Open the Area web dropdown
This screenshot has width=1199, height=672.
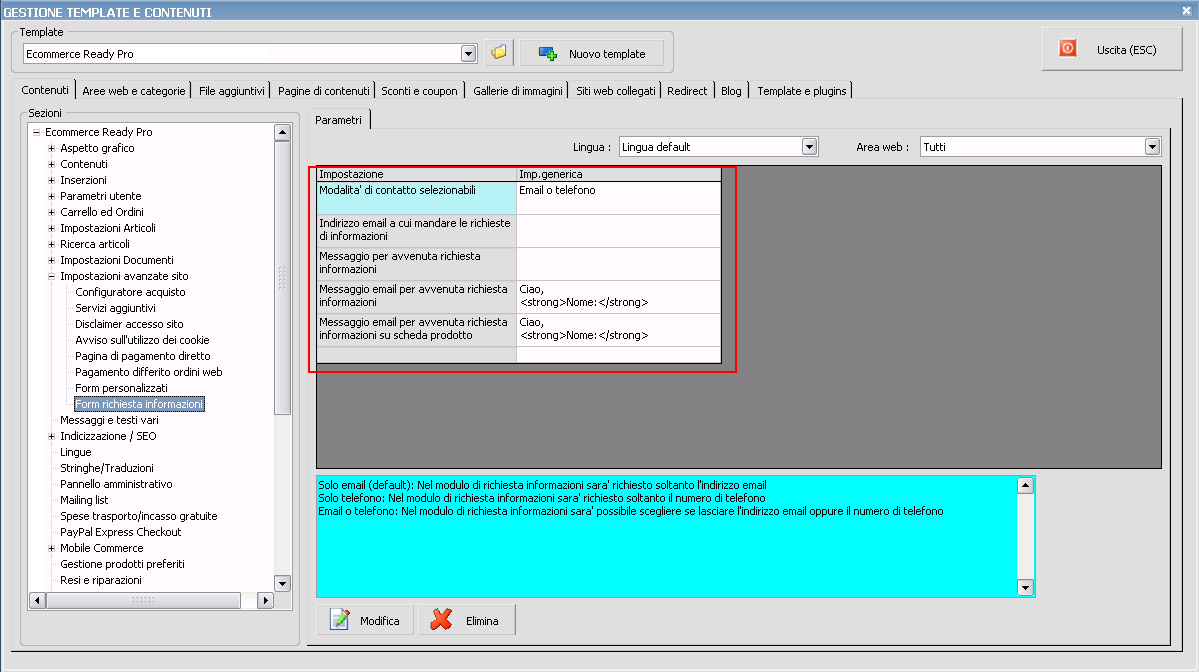[x=1152, y=147]
